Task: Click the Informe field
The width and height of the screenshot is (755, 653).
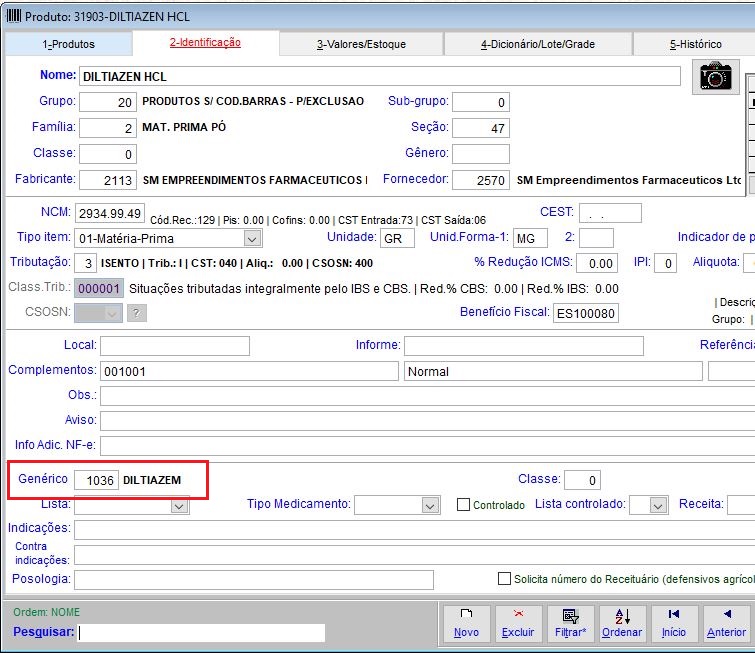Action: click(x=524, y=346)
